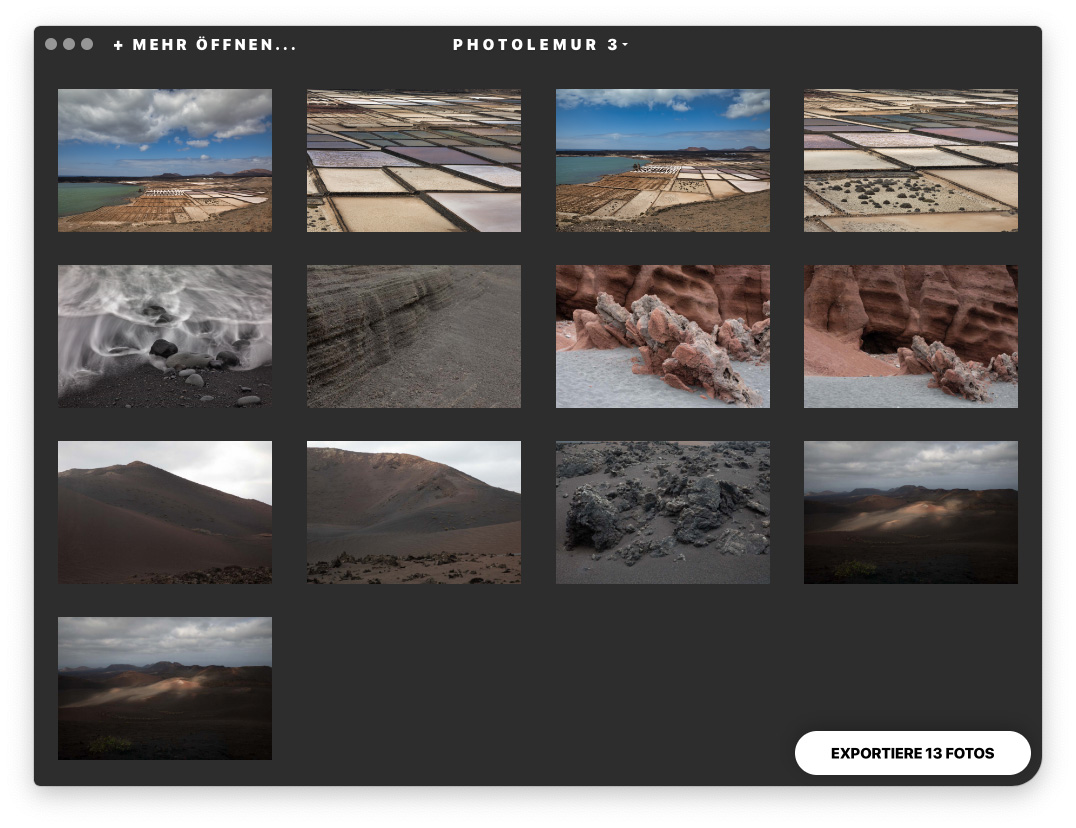This screenshot has height=828, width=1076.
Task: Close the Photolemur window
Action: tap(51, 44)
